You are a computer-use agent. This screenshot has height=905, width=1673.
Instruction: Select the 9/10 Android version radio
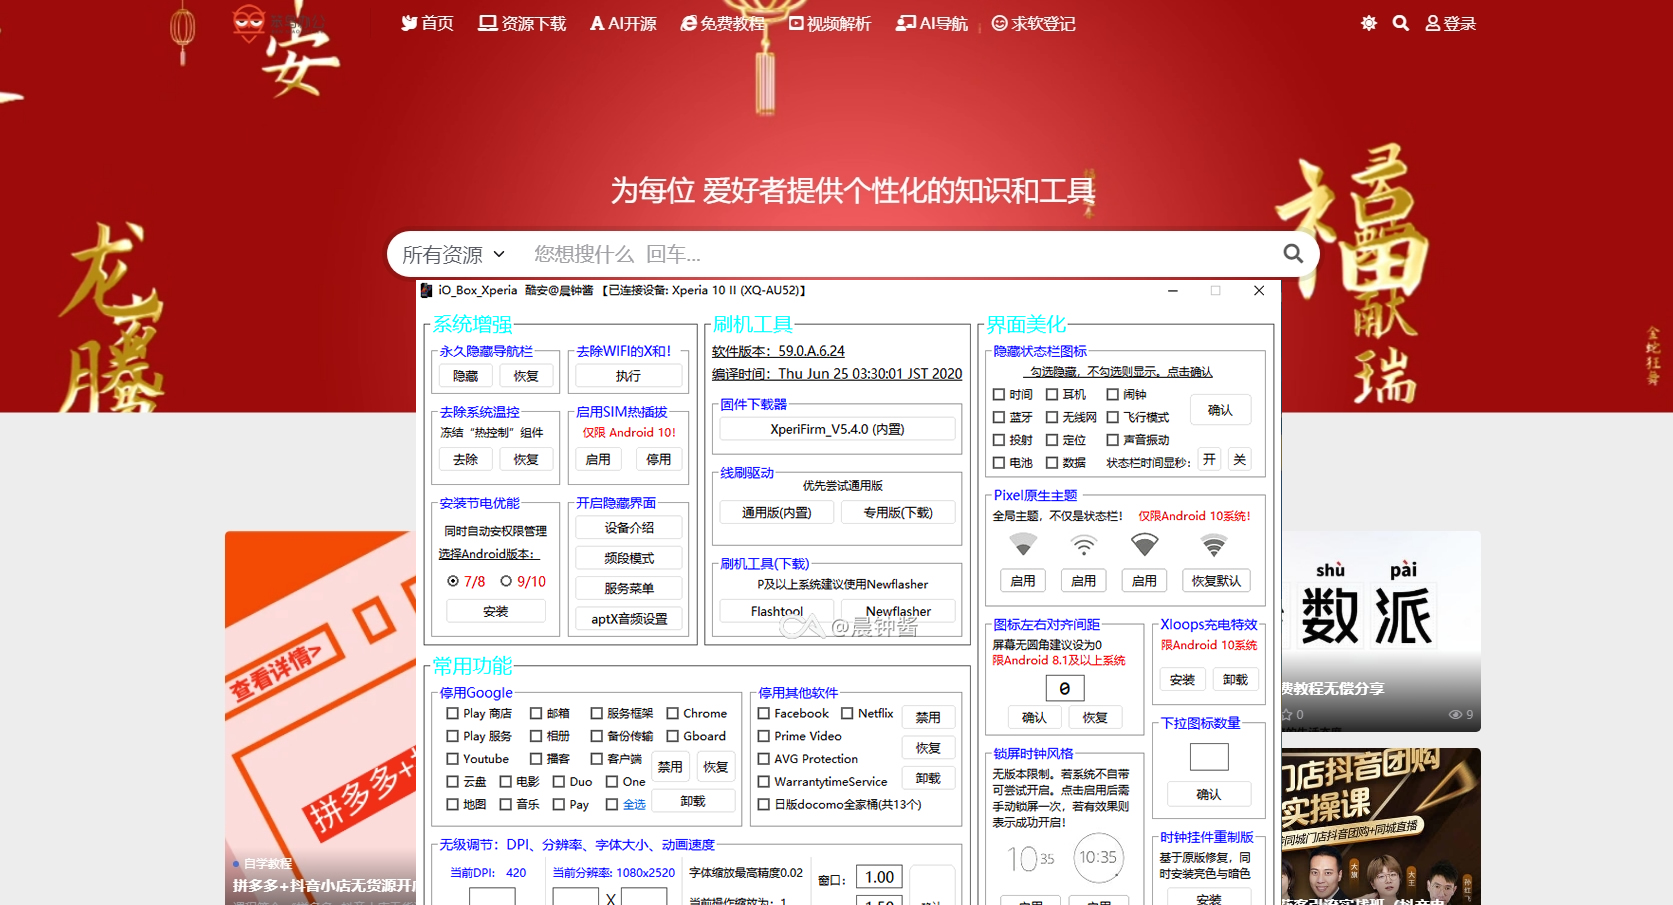click(506, 581)
